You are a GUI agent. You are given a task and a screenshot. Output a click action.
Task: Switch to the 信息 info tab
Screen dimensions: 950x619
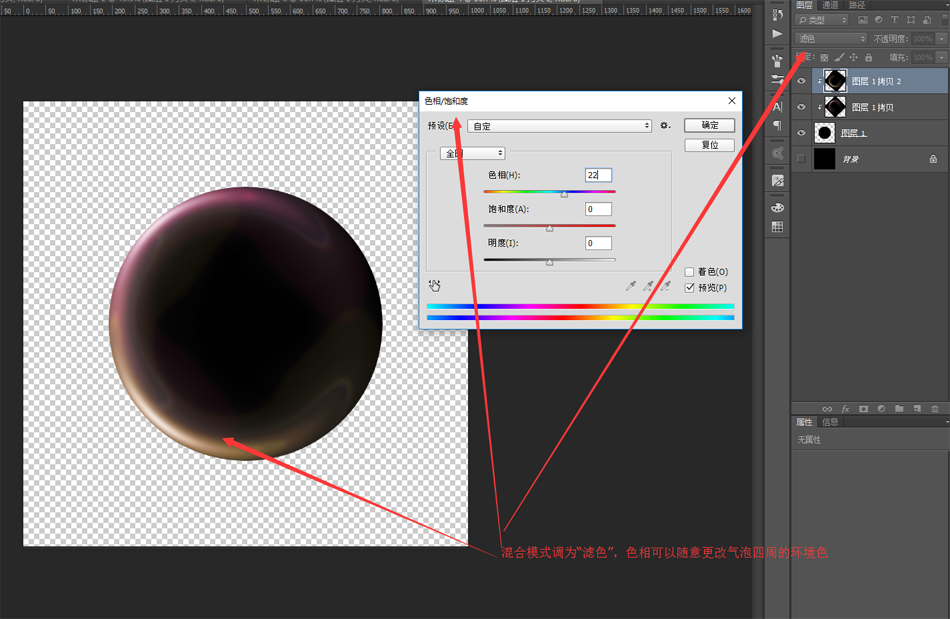coord(830,422)
